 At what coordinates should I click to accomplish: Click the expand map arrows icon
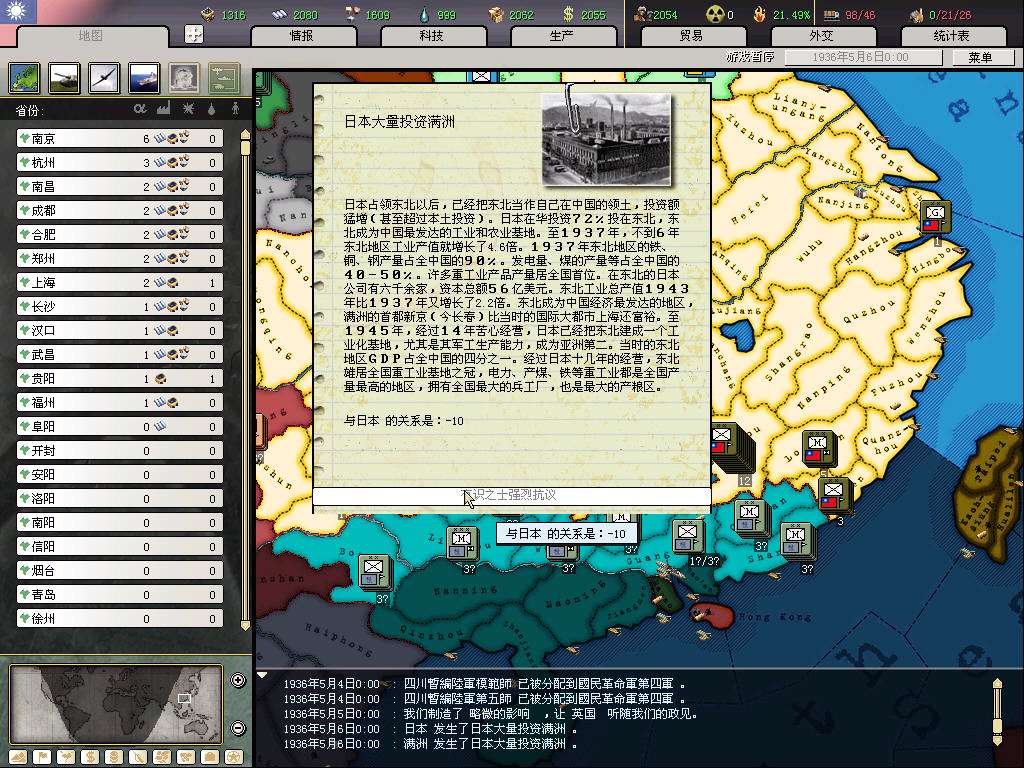[x=194, y=33]
